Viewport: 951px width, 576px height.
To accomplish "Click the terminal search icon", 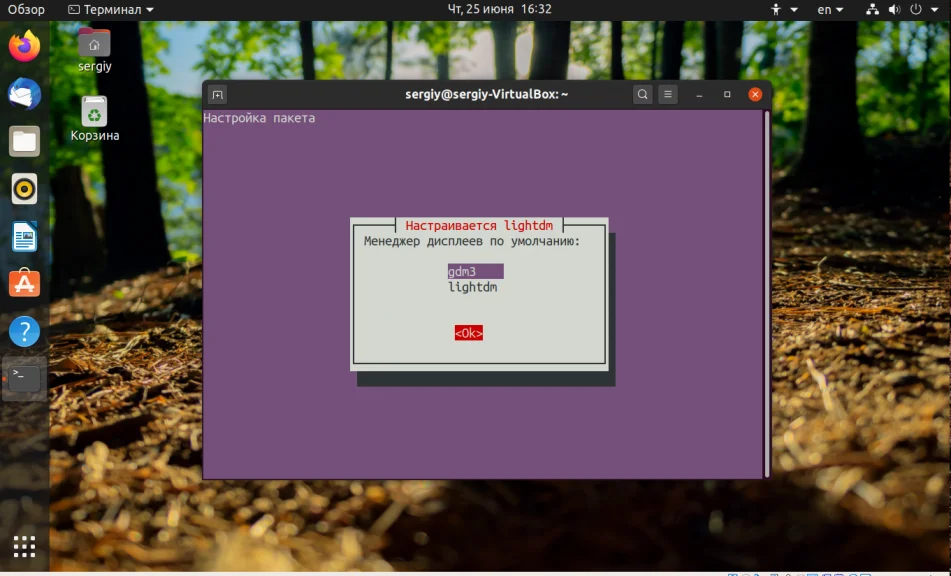I will (x=642, y=95).
